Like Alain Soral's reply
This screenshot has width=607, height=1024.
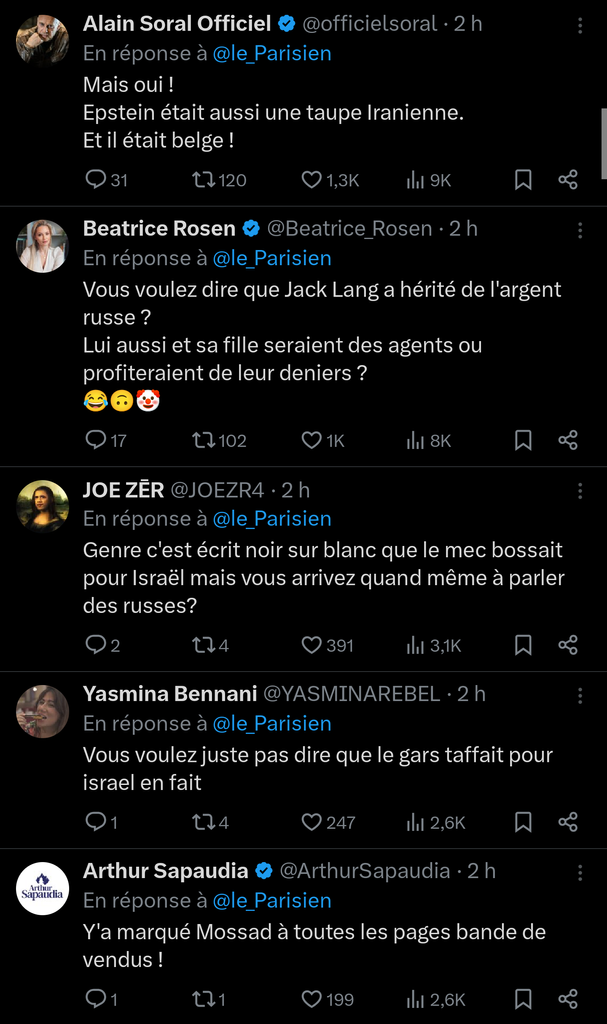pos(312,180)
